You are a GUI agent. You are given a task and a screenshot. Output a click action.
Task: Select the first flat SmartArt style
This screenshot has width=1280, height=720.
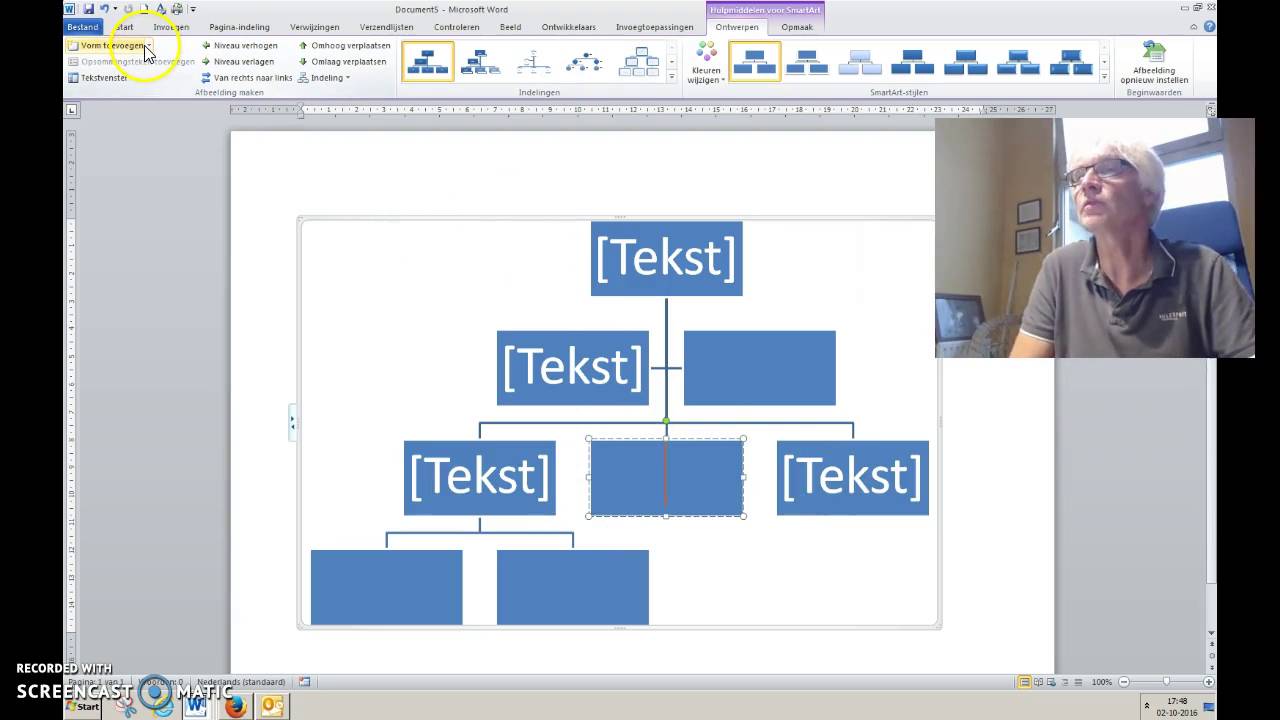click(x=755, y=61)
